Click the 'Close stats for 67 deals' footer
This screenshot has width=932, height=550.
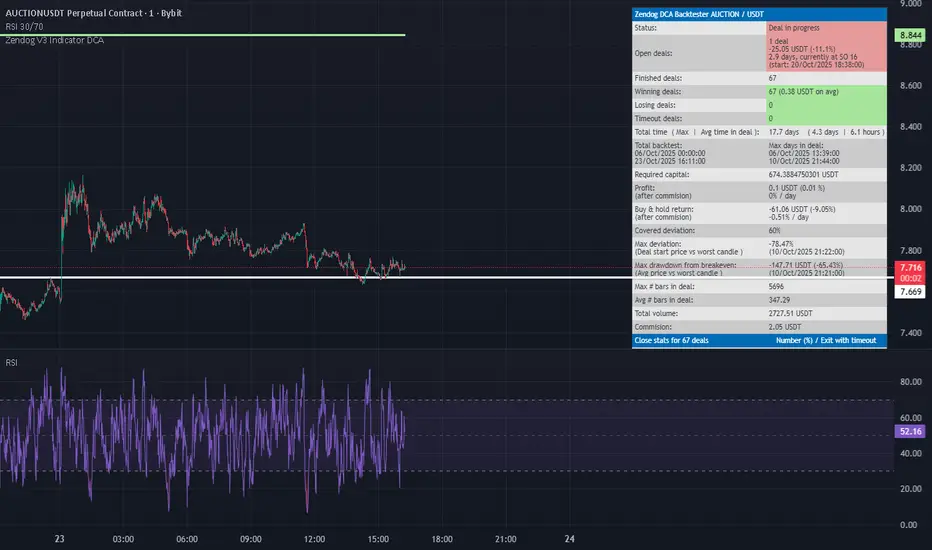coord(672,340)
